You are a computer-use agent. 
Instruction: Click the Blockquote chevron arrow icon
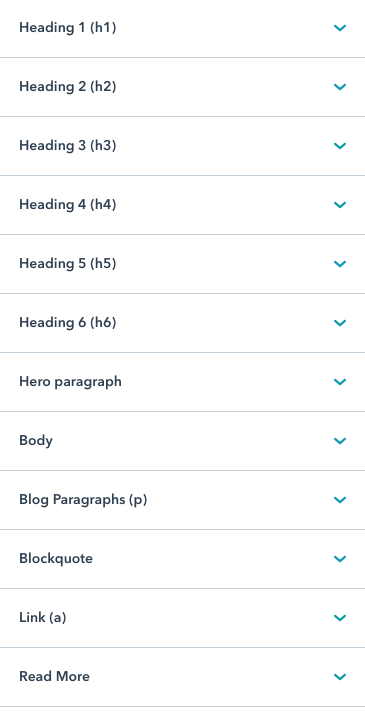point(340,558)
